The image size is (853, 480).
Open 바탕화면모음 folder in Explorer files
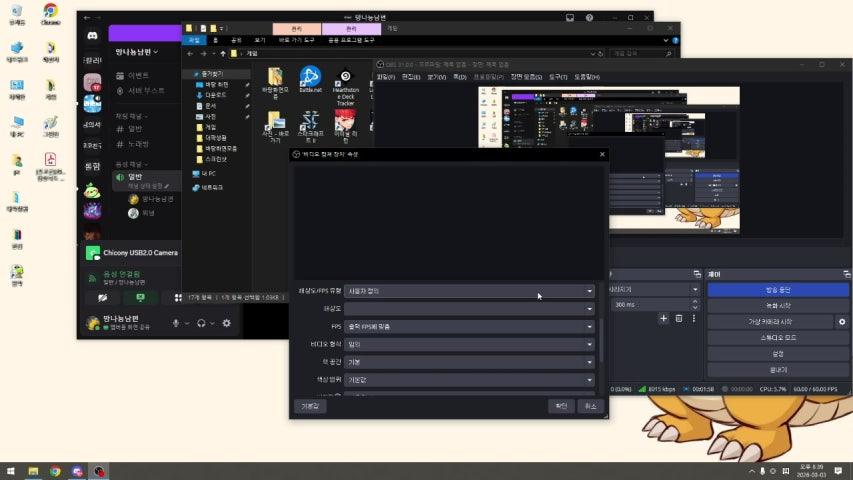275,83
